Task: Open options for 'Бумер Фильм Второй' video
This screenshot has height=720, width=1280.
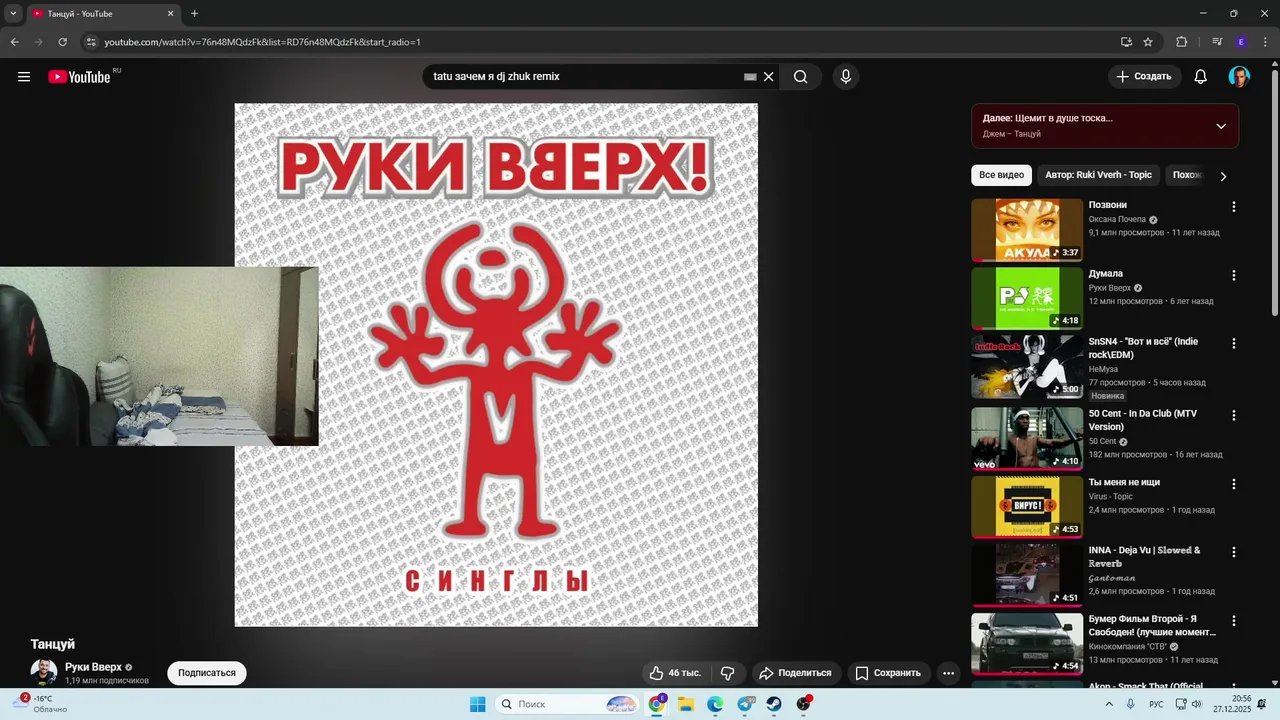Action: (1233, 621)
